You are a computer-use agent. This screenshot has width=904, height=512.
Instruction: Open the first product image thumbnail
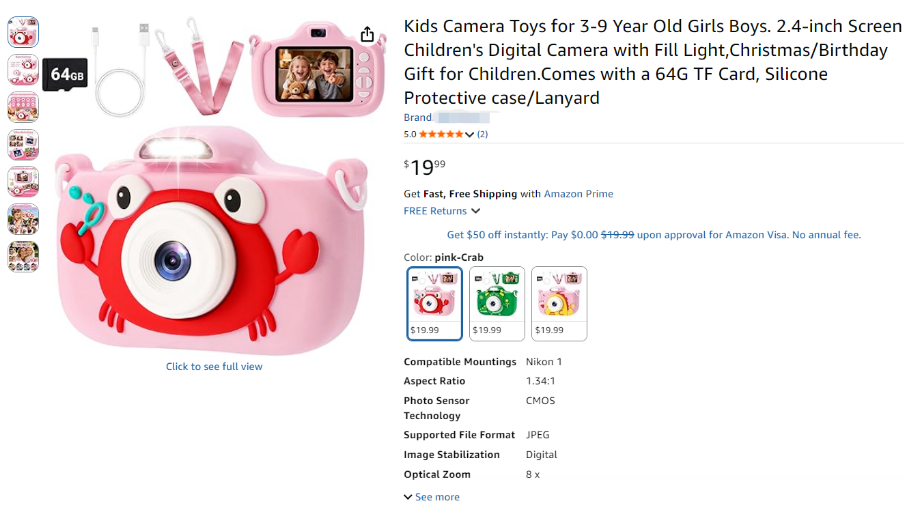23,33
